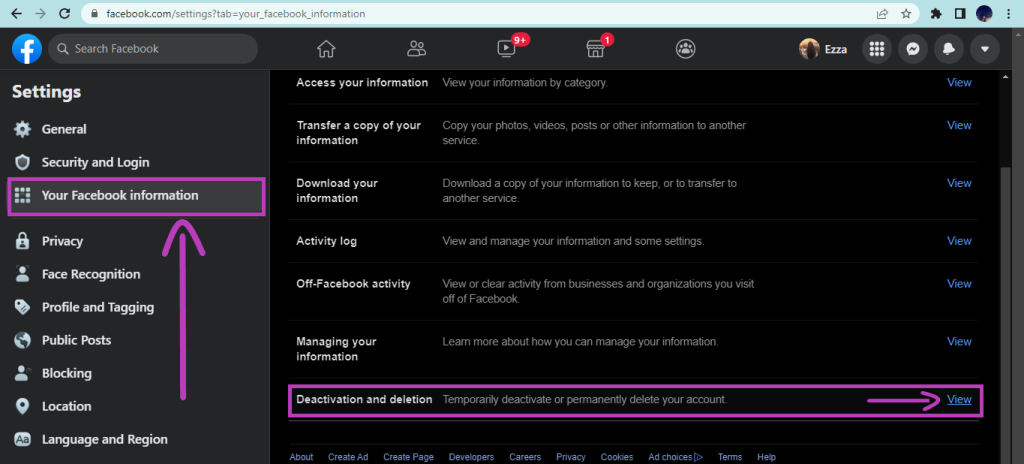Toggle the browser side panel icon

[x=959, y=13]
